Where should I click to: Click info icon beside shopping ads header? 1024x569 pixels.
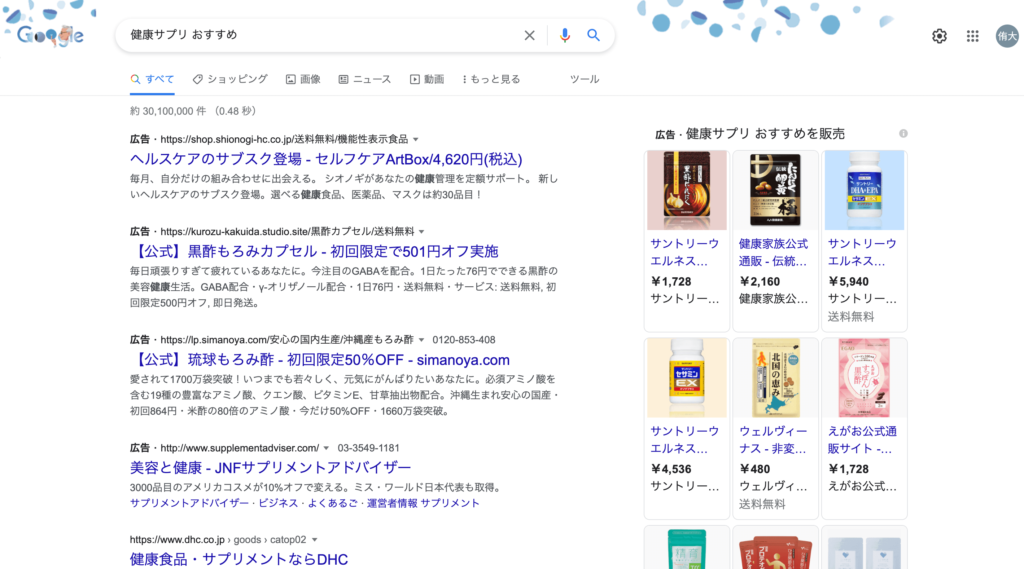click(x=903, y=133)
